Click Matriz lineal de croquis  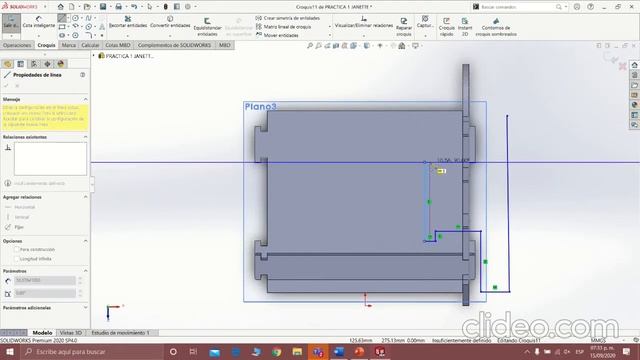(283, 27)
